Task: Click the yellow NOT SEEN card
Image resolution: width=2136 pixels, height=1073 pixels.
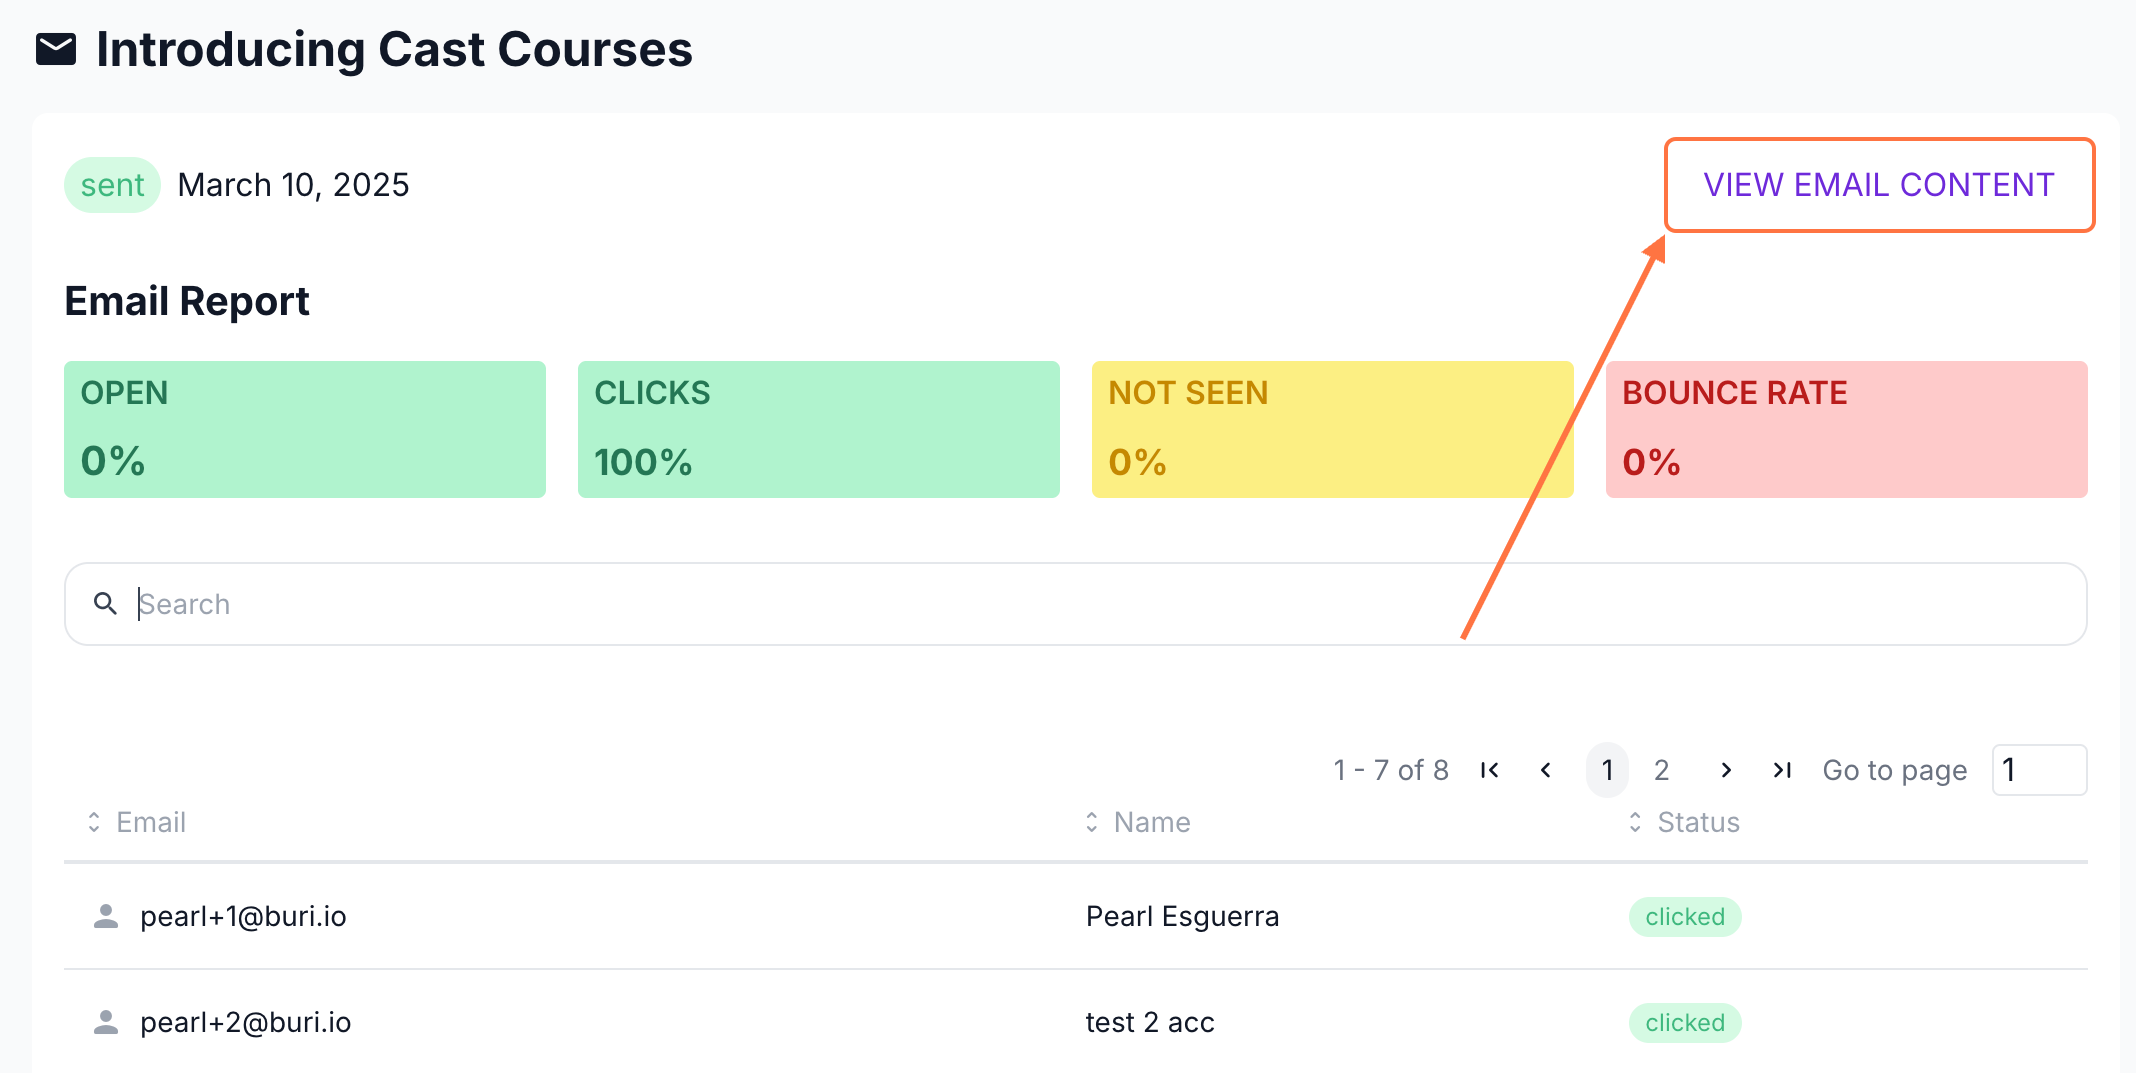Action: pos(1332,429)
